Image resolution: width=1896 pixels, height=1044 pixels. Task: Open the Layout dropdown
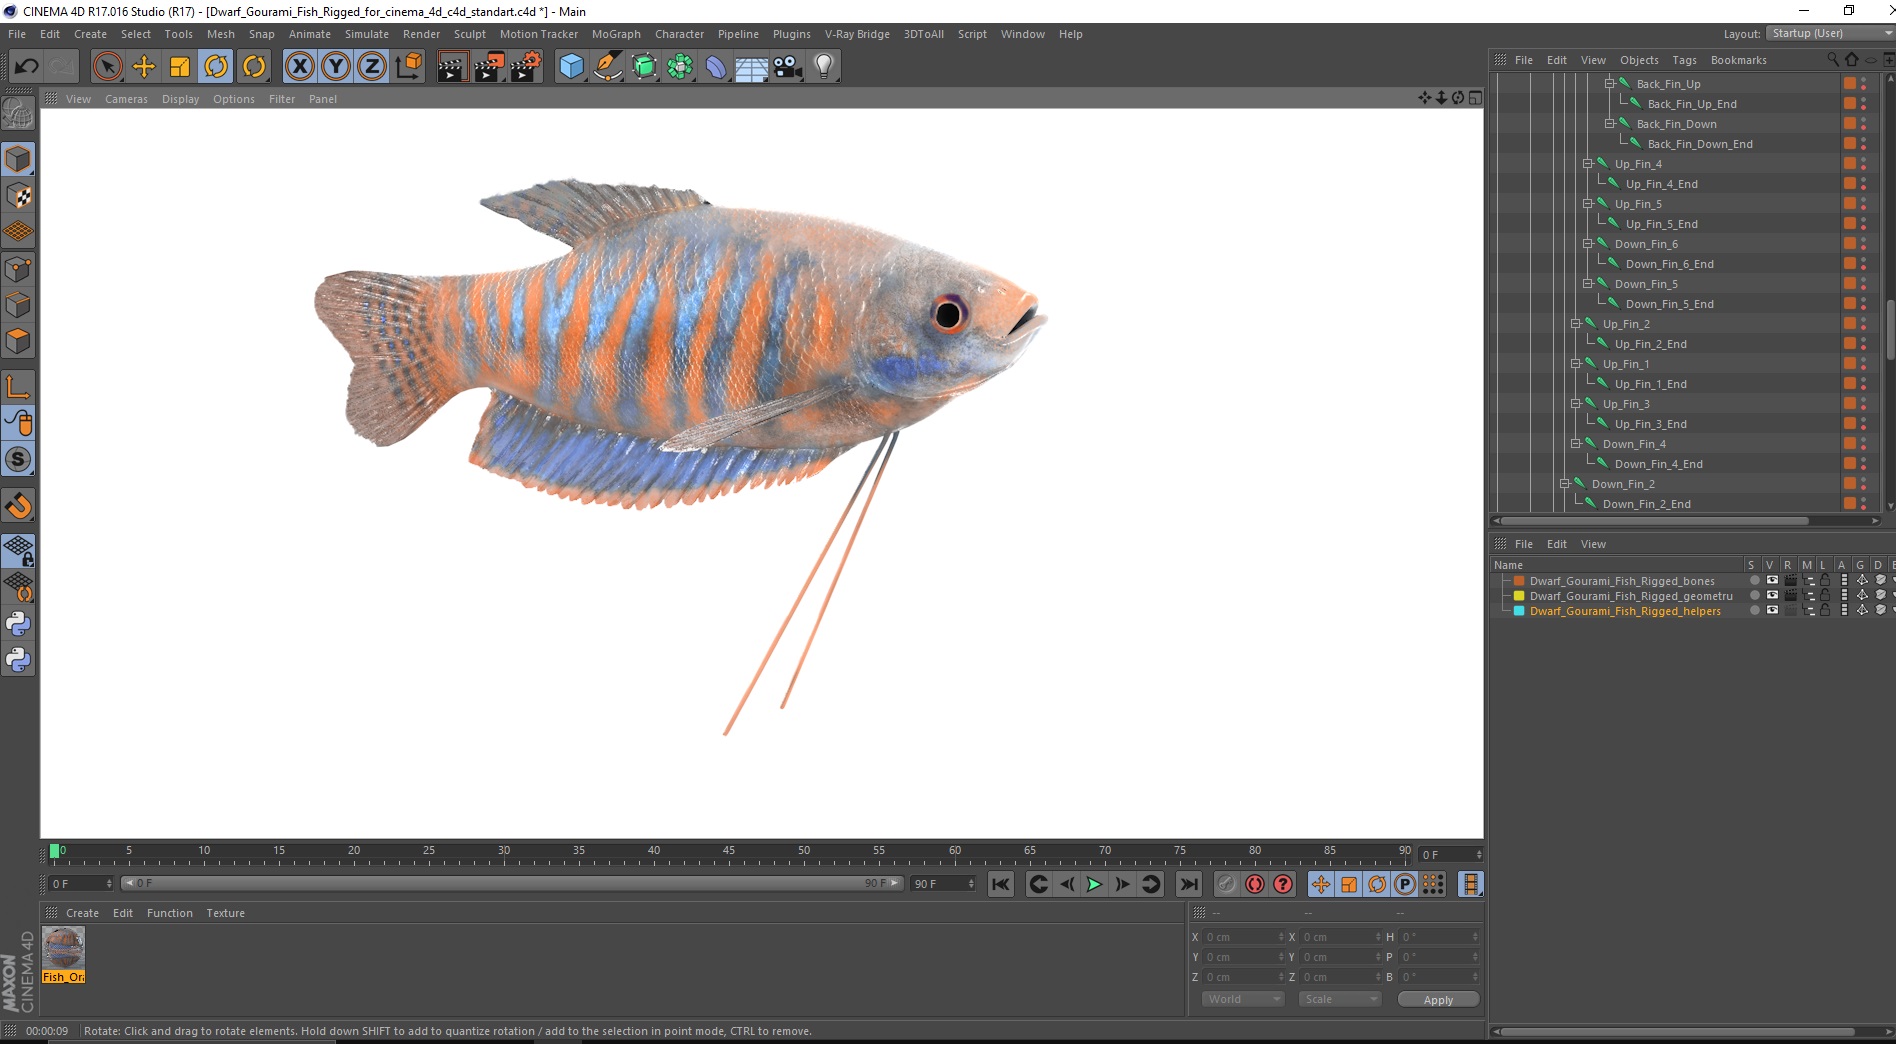[1829, 33]
